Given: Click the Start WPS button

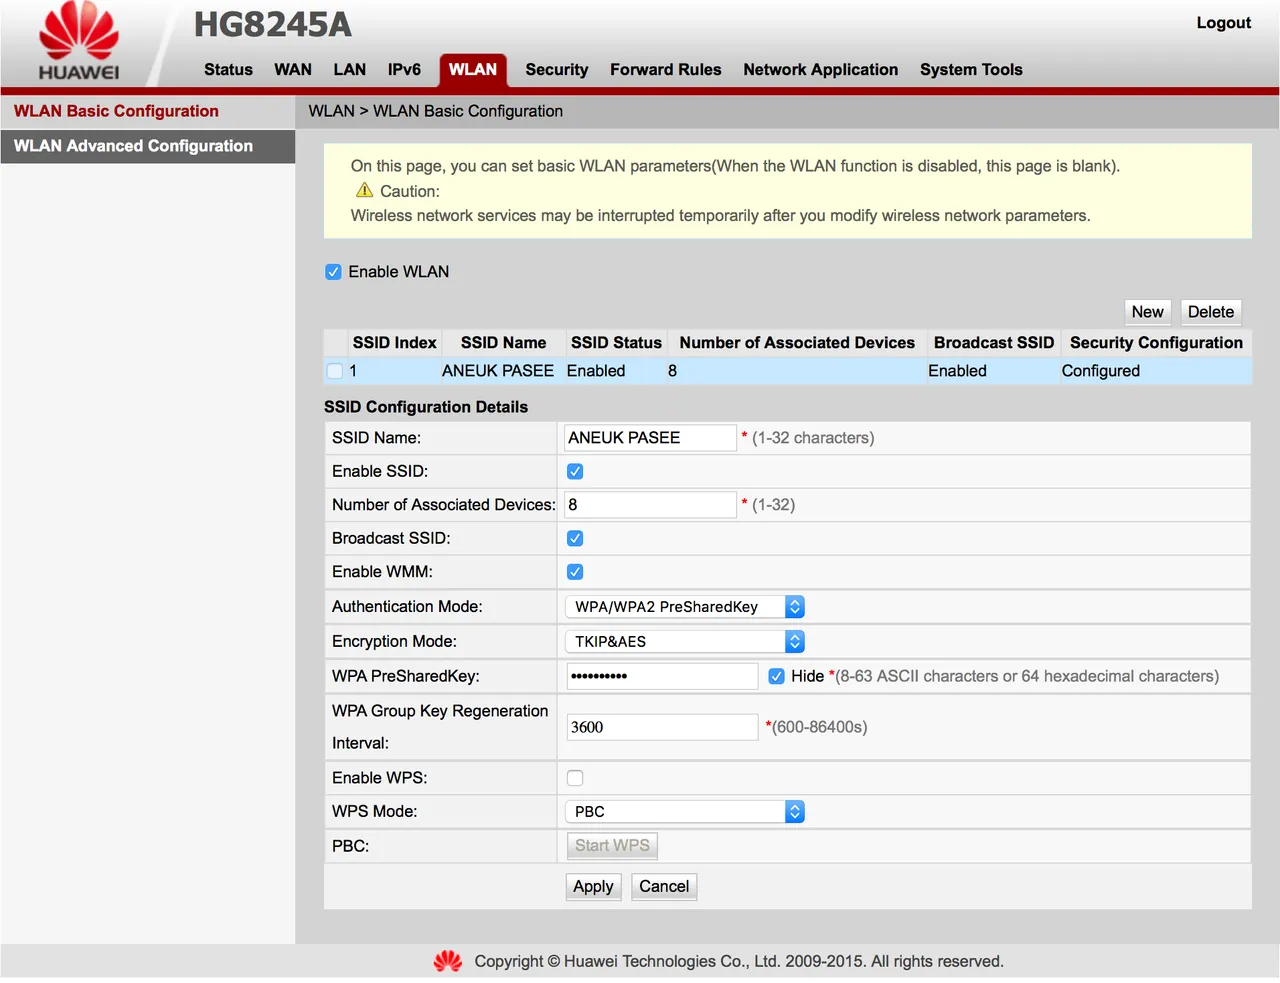Looking at the screenshot, I should tap(612, 846).
